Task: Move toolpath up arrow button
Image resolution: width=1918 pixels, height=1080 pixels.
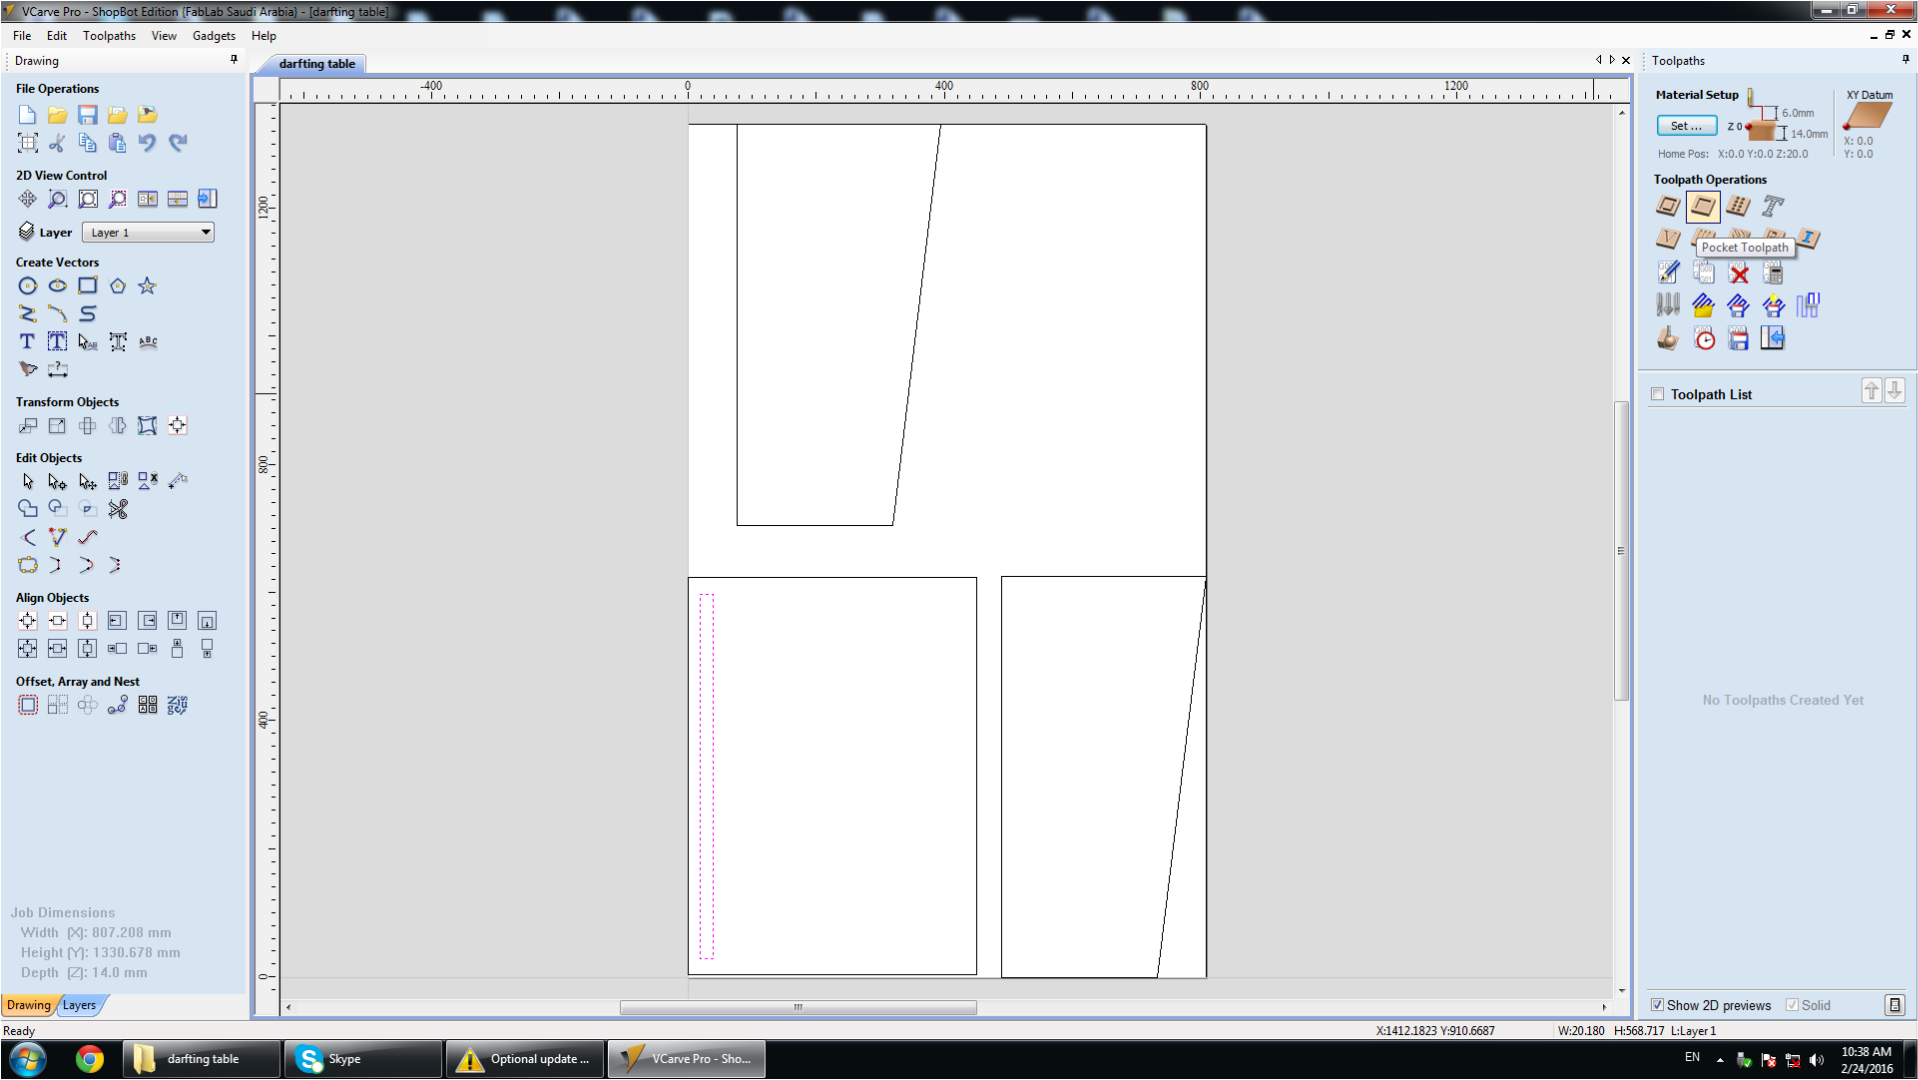Action: (1871, 391)
